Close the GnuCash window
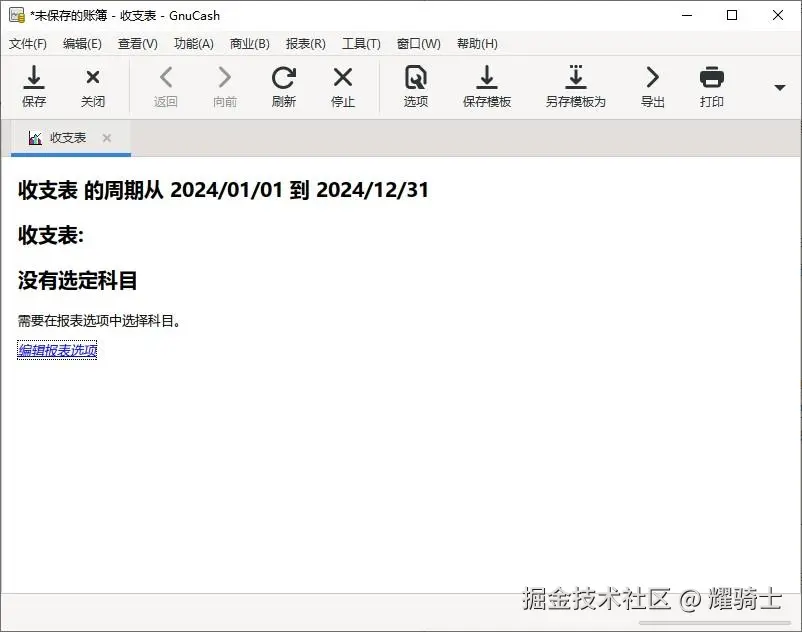The height and width of the screenshot is (632, 802). (x=777, y=15)
